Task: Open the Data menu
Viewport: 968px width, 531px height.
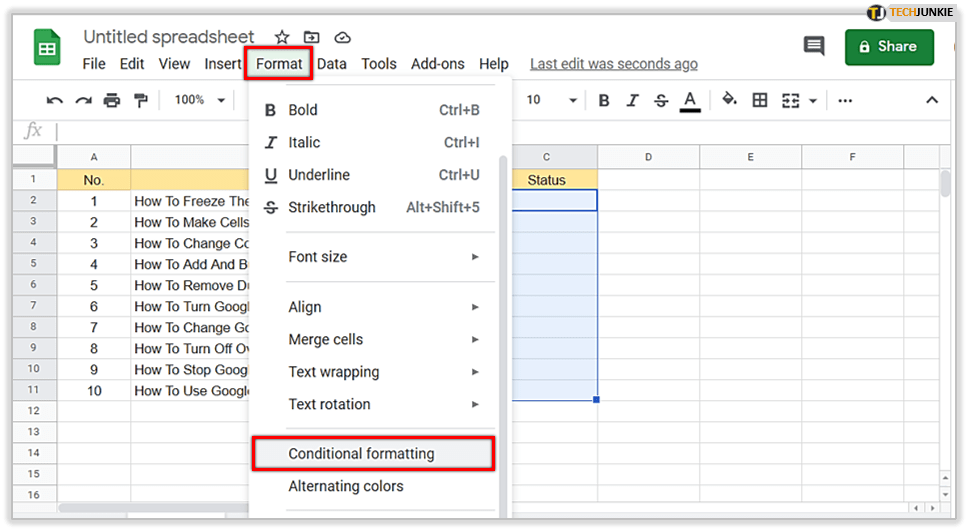Action: tap(332, 64)
